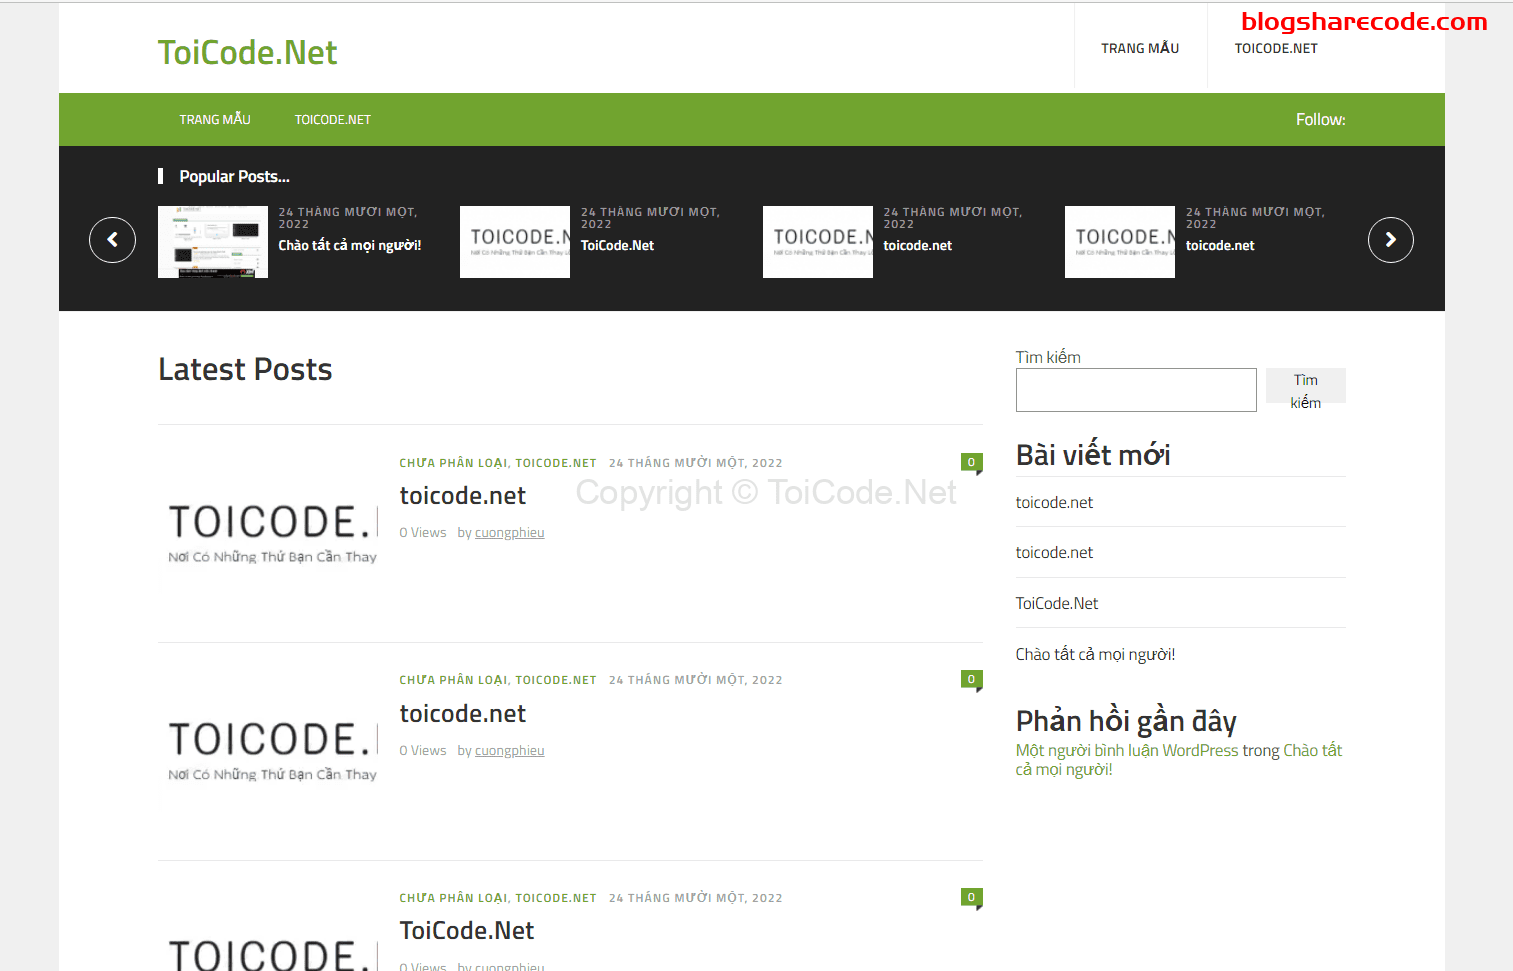Click author cuongphieu on second latest post

pos(509,751)
